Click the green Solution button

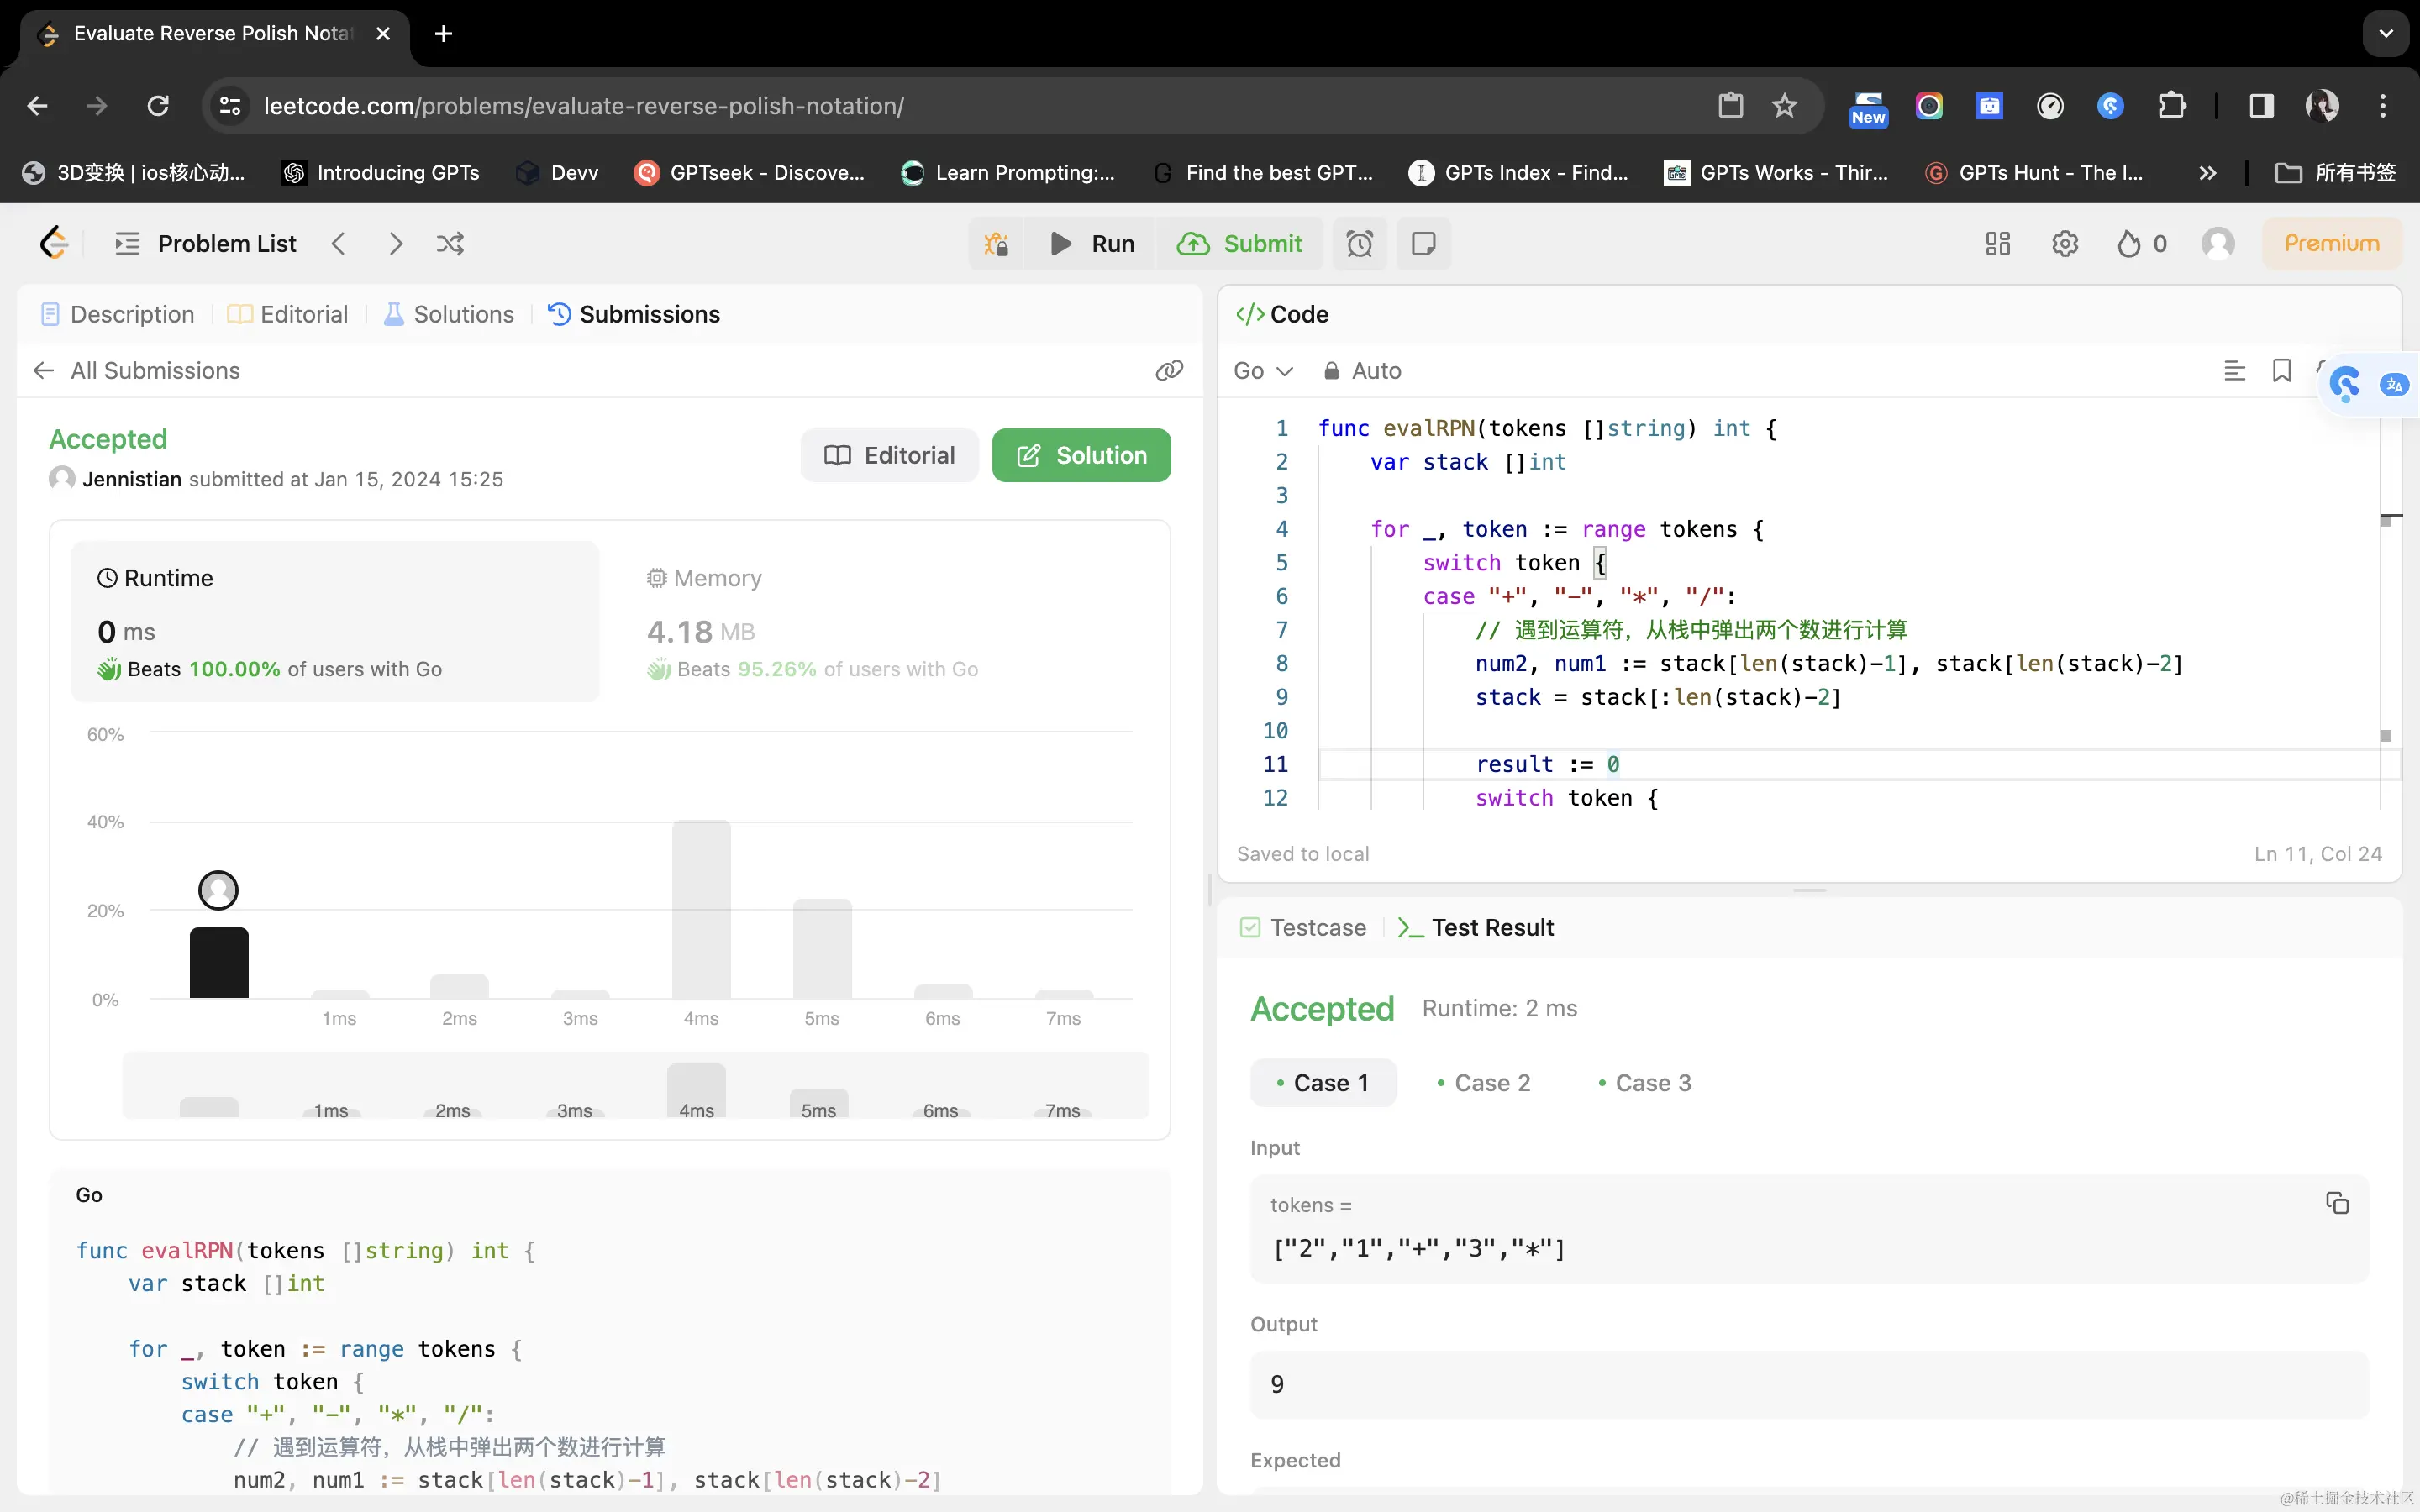pyautogui.click(x=1081, y=456)
